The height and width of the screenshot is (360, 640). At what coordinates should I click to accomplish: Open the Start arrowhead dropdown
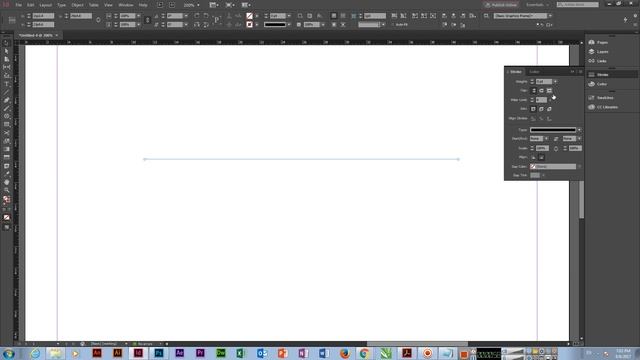click(546, 139)
